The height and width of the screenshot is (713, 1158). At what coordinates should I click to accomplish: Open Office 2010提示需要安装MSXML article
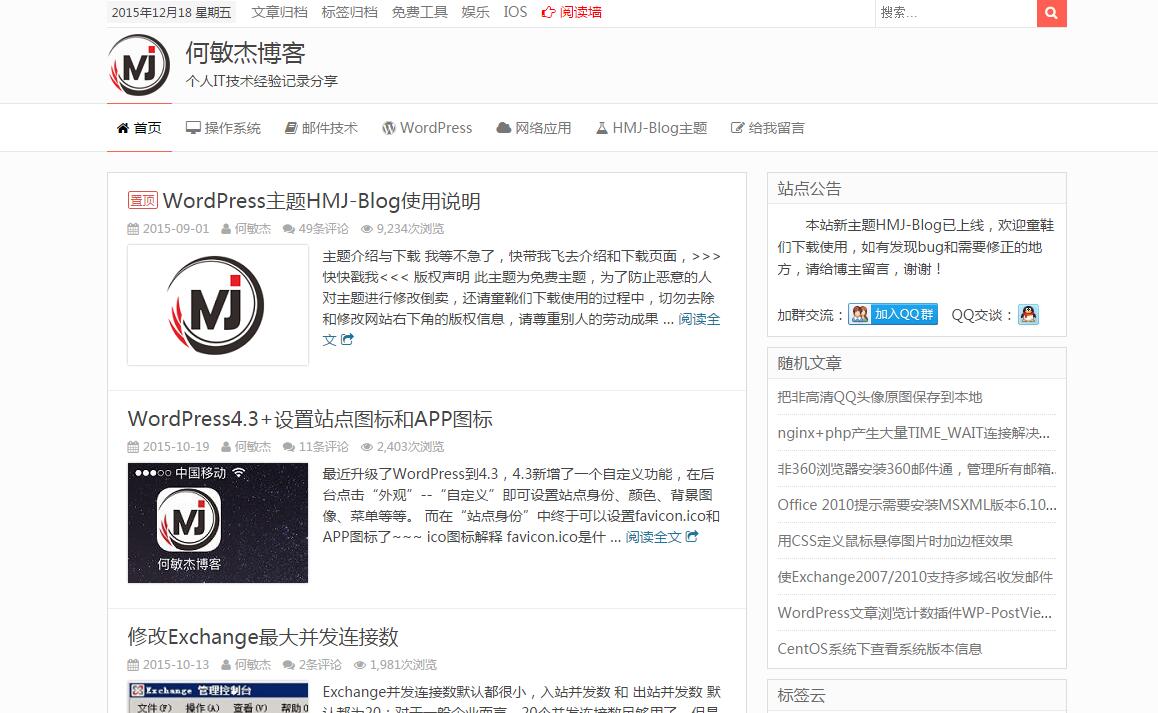pyautogui.click(x=917, y=505)
